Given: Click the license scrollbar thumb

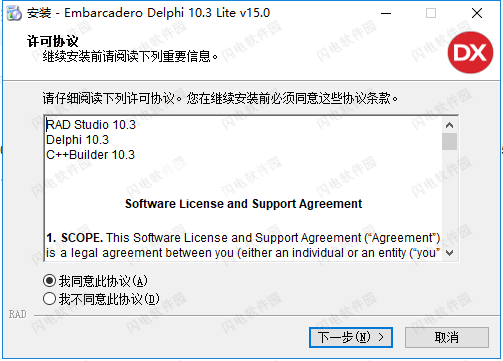Looking at the screenshot, I should 449,141.
